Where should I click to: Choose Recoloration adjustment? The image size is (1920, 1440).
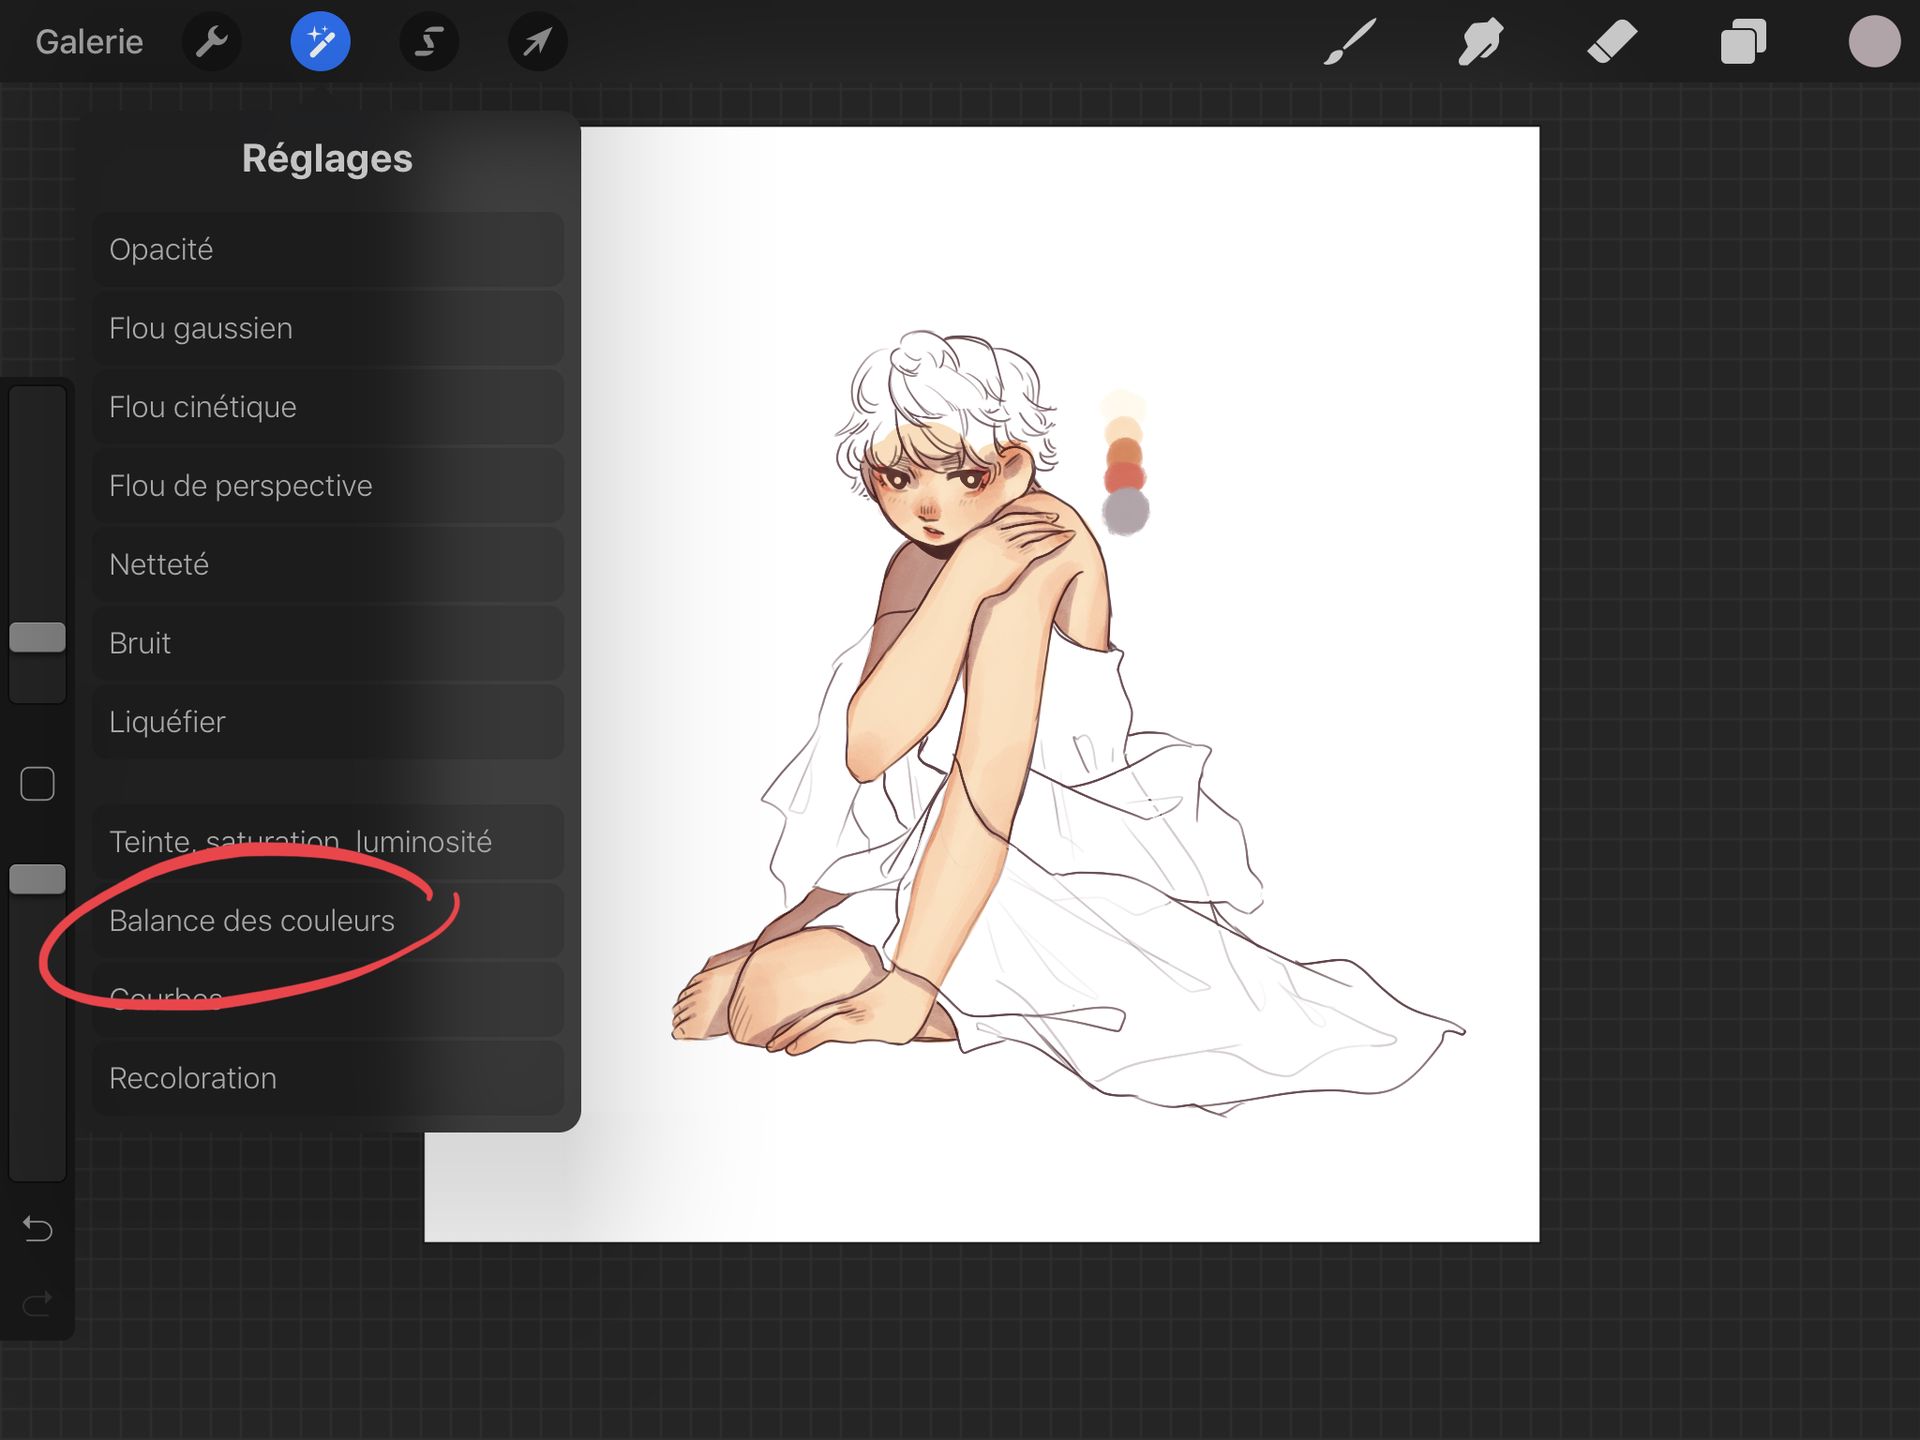[328, 1078]
